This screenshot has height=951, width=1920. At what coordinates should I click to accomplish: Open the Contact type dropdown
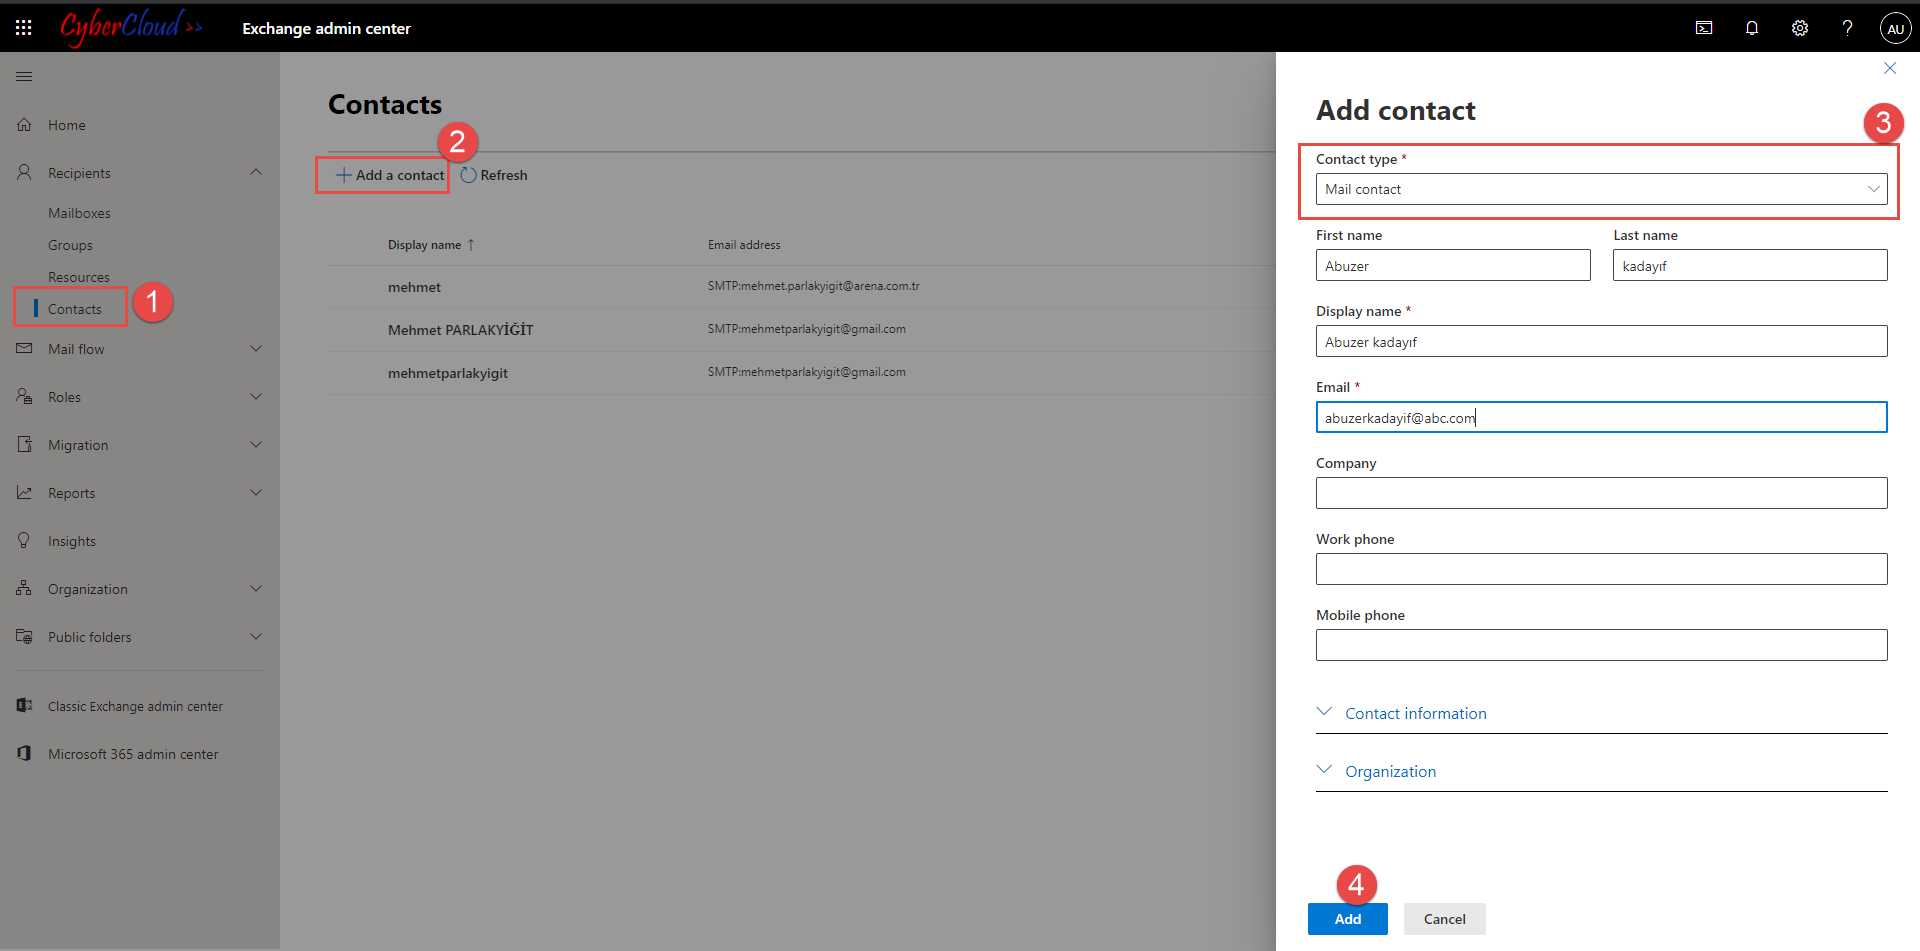point(1601,189)
